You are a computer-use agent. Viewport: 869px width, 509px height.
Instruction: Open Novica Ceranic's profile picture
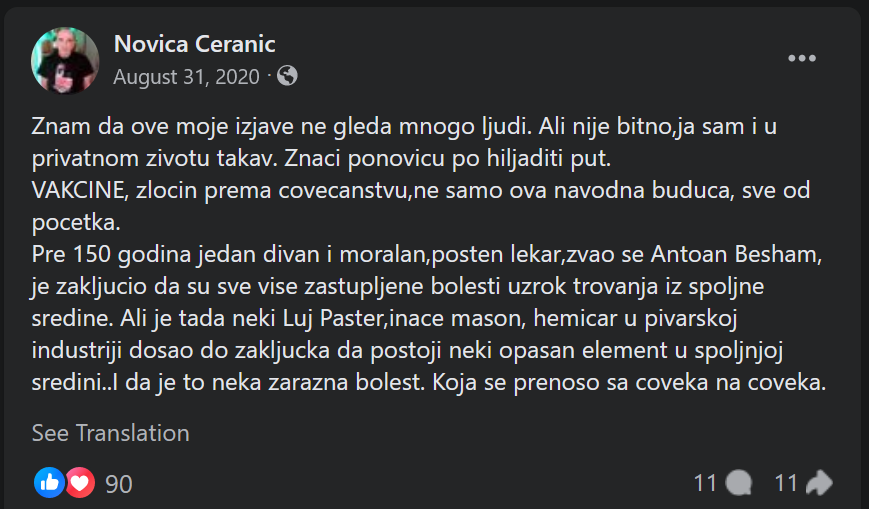tap(66, 60)
